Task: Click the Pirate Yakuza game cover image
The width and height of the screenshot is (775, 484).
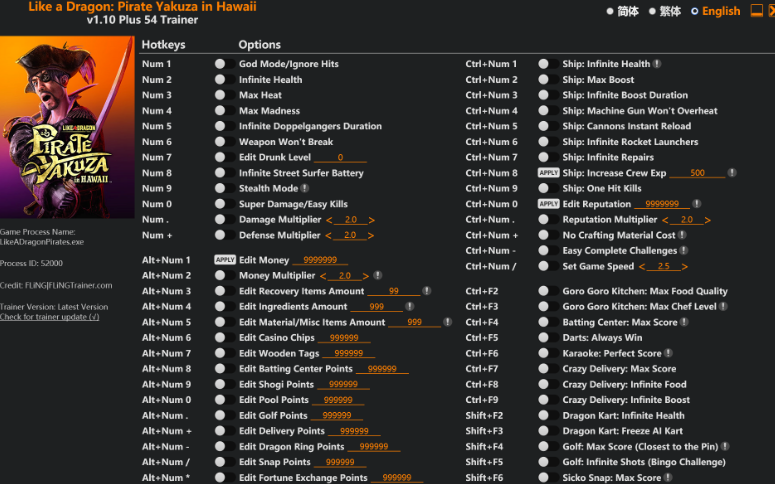Action: coord(67,127)
